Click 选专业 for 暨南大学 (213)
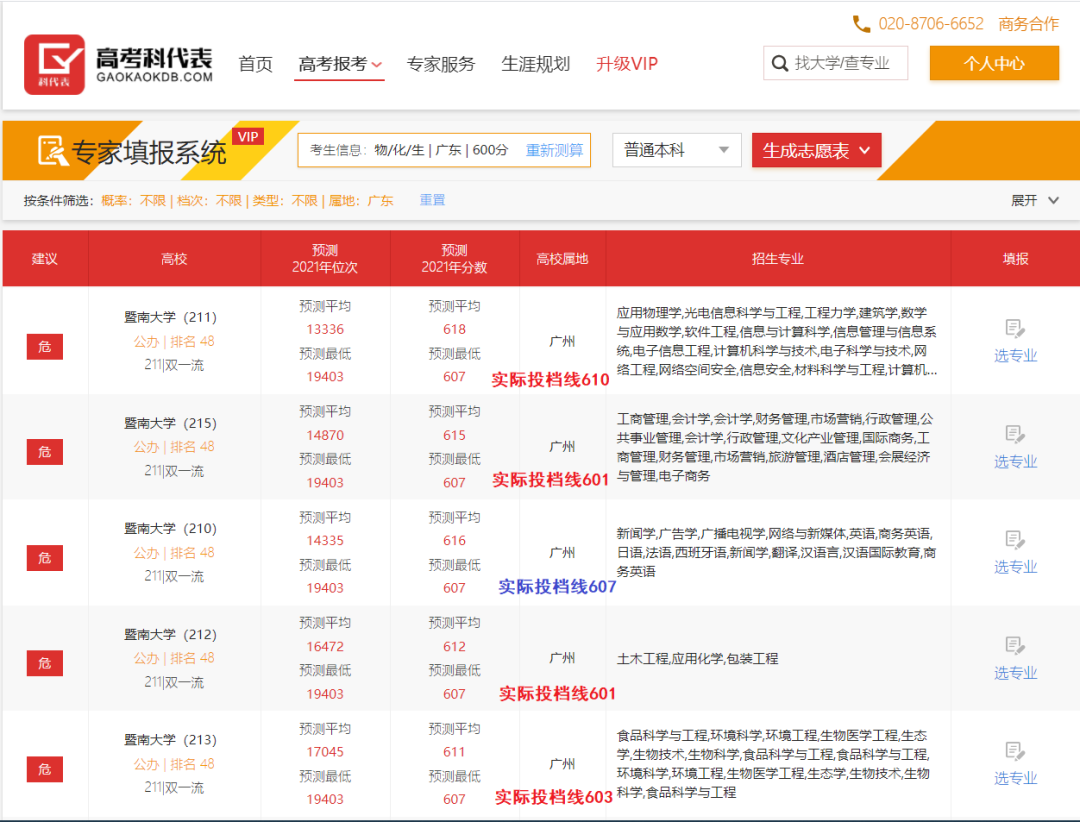The image size is (1080, 822). click(1015, 779)
